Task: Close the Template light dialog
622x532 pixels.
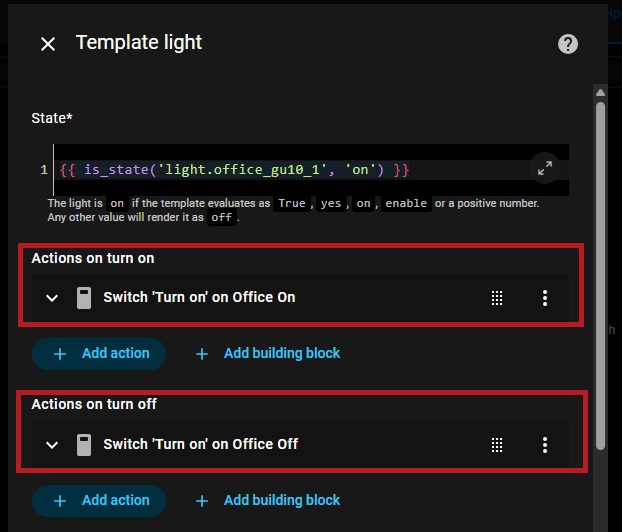Action: [x=48, y=44]
